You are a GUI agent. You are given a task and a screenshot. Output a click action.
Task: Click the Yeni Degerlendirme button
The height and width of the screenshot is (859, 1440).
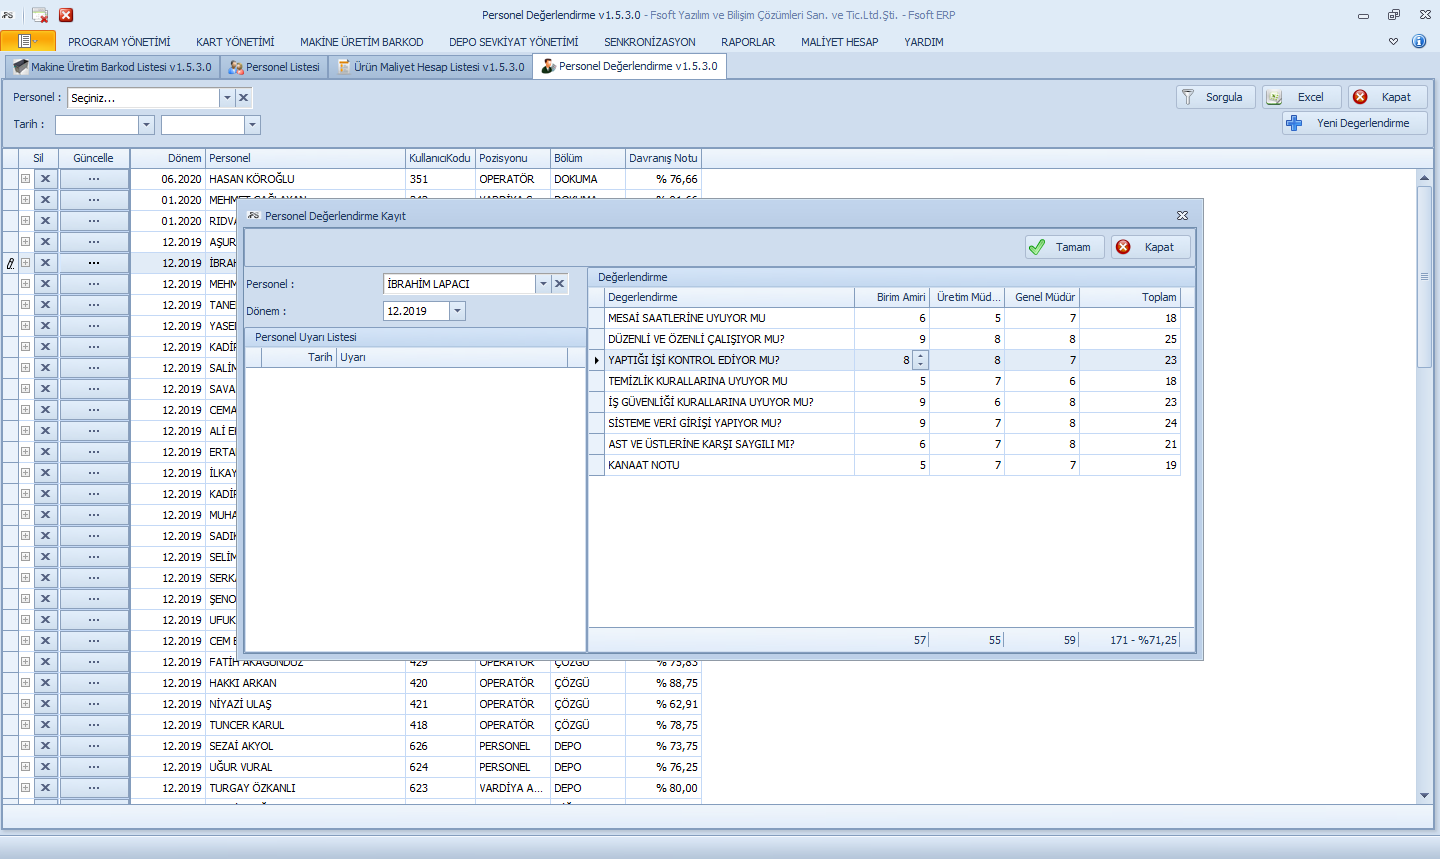coord(1354,123)
